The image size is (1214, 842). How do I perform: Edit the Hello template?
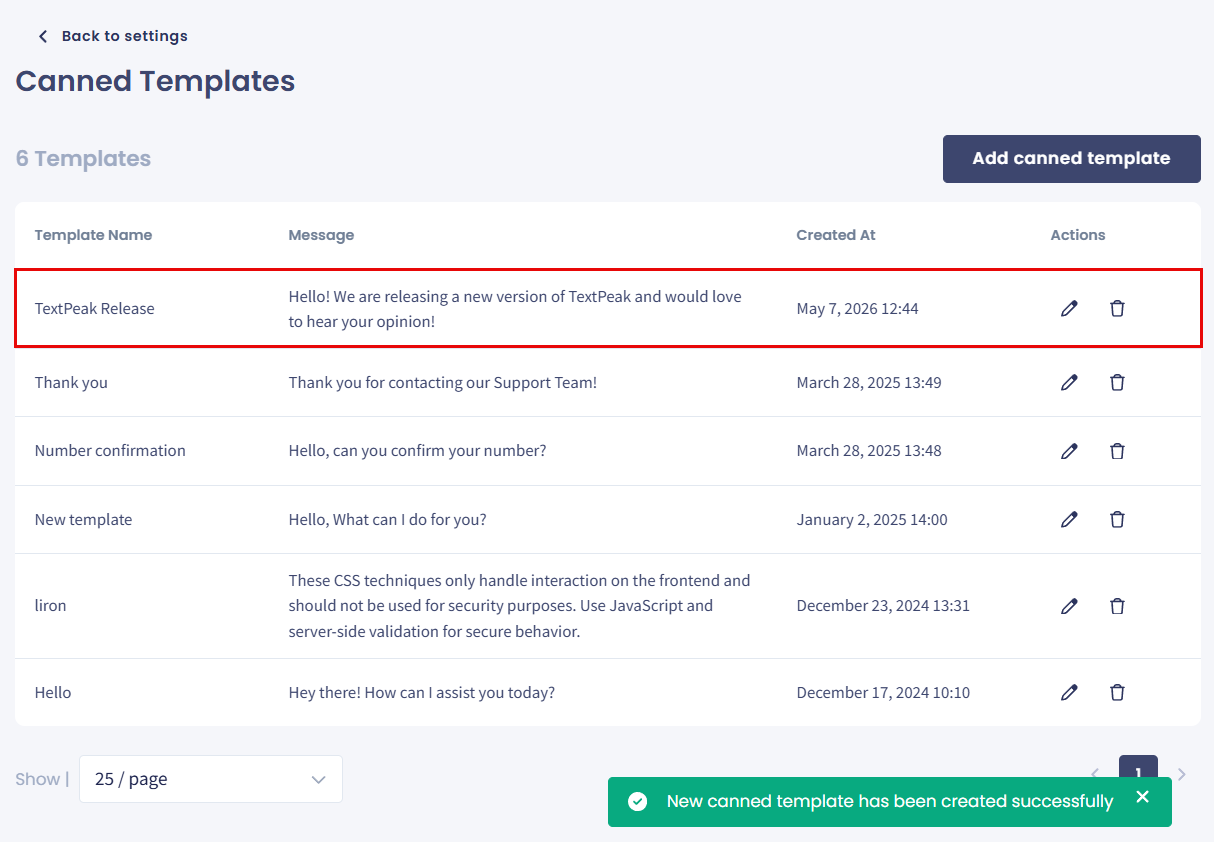pyautogui.click(x=1069, y=693)
